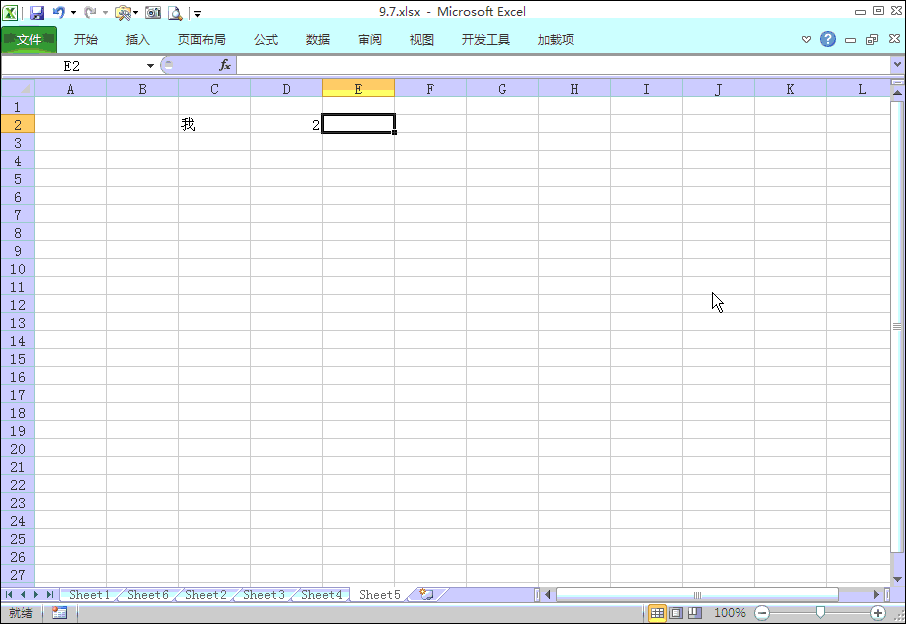Image resolution: width=906 pixels, height=624 pixels.
Task: Click the Insert Function fx icon
Action: 225,65
